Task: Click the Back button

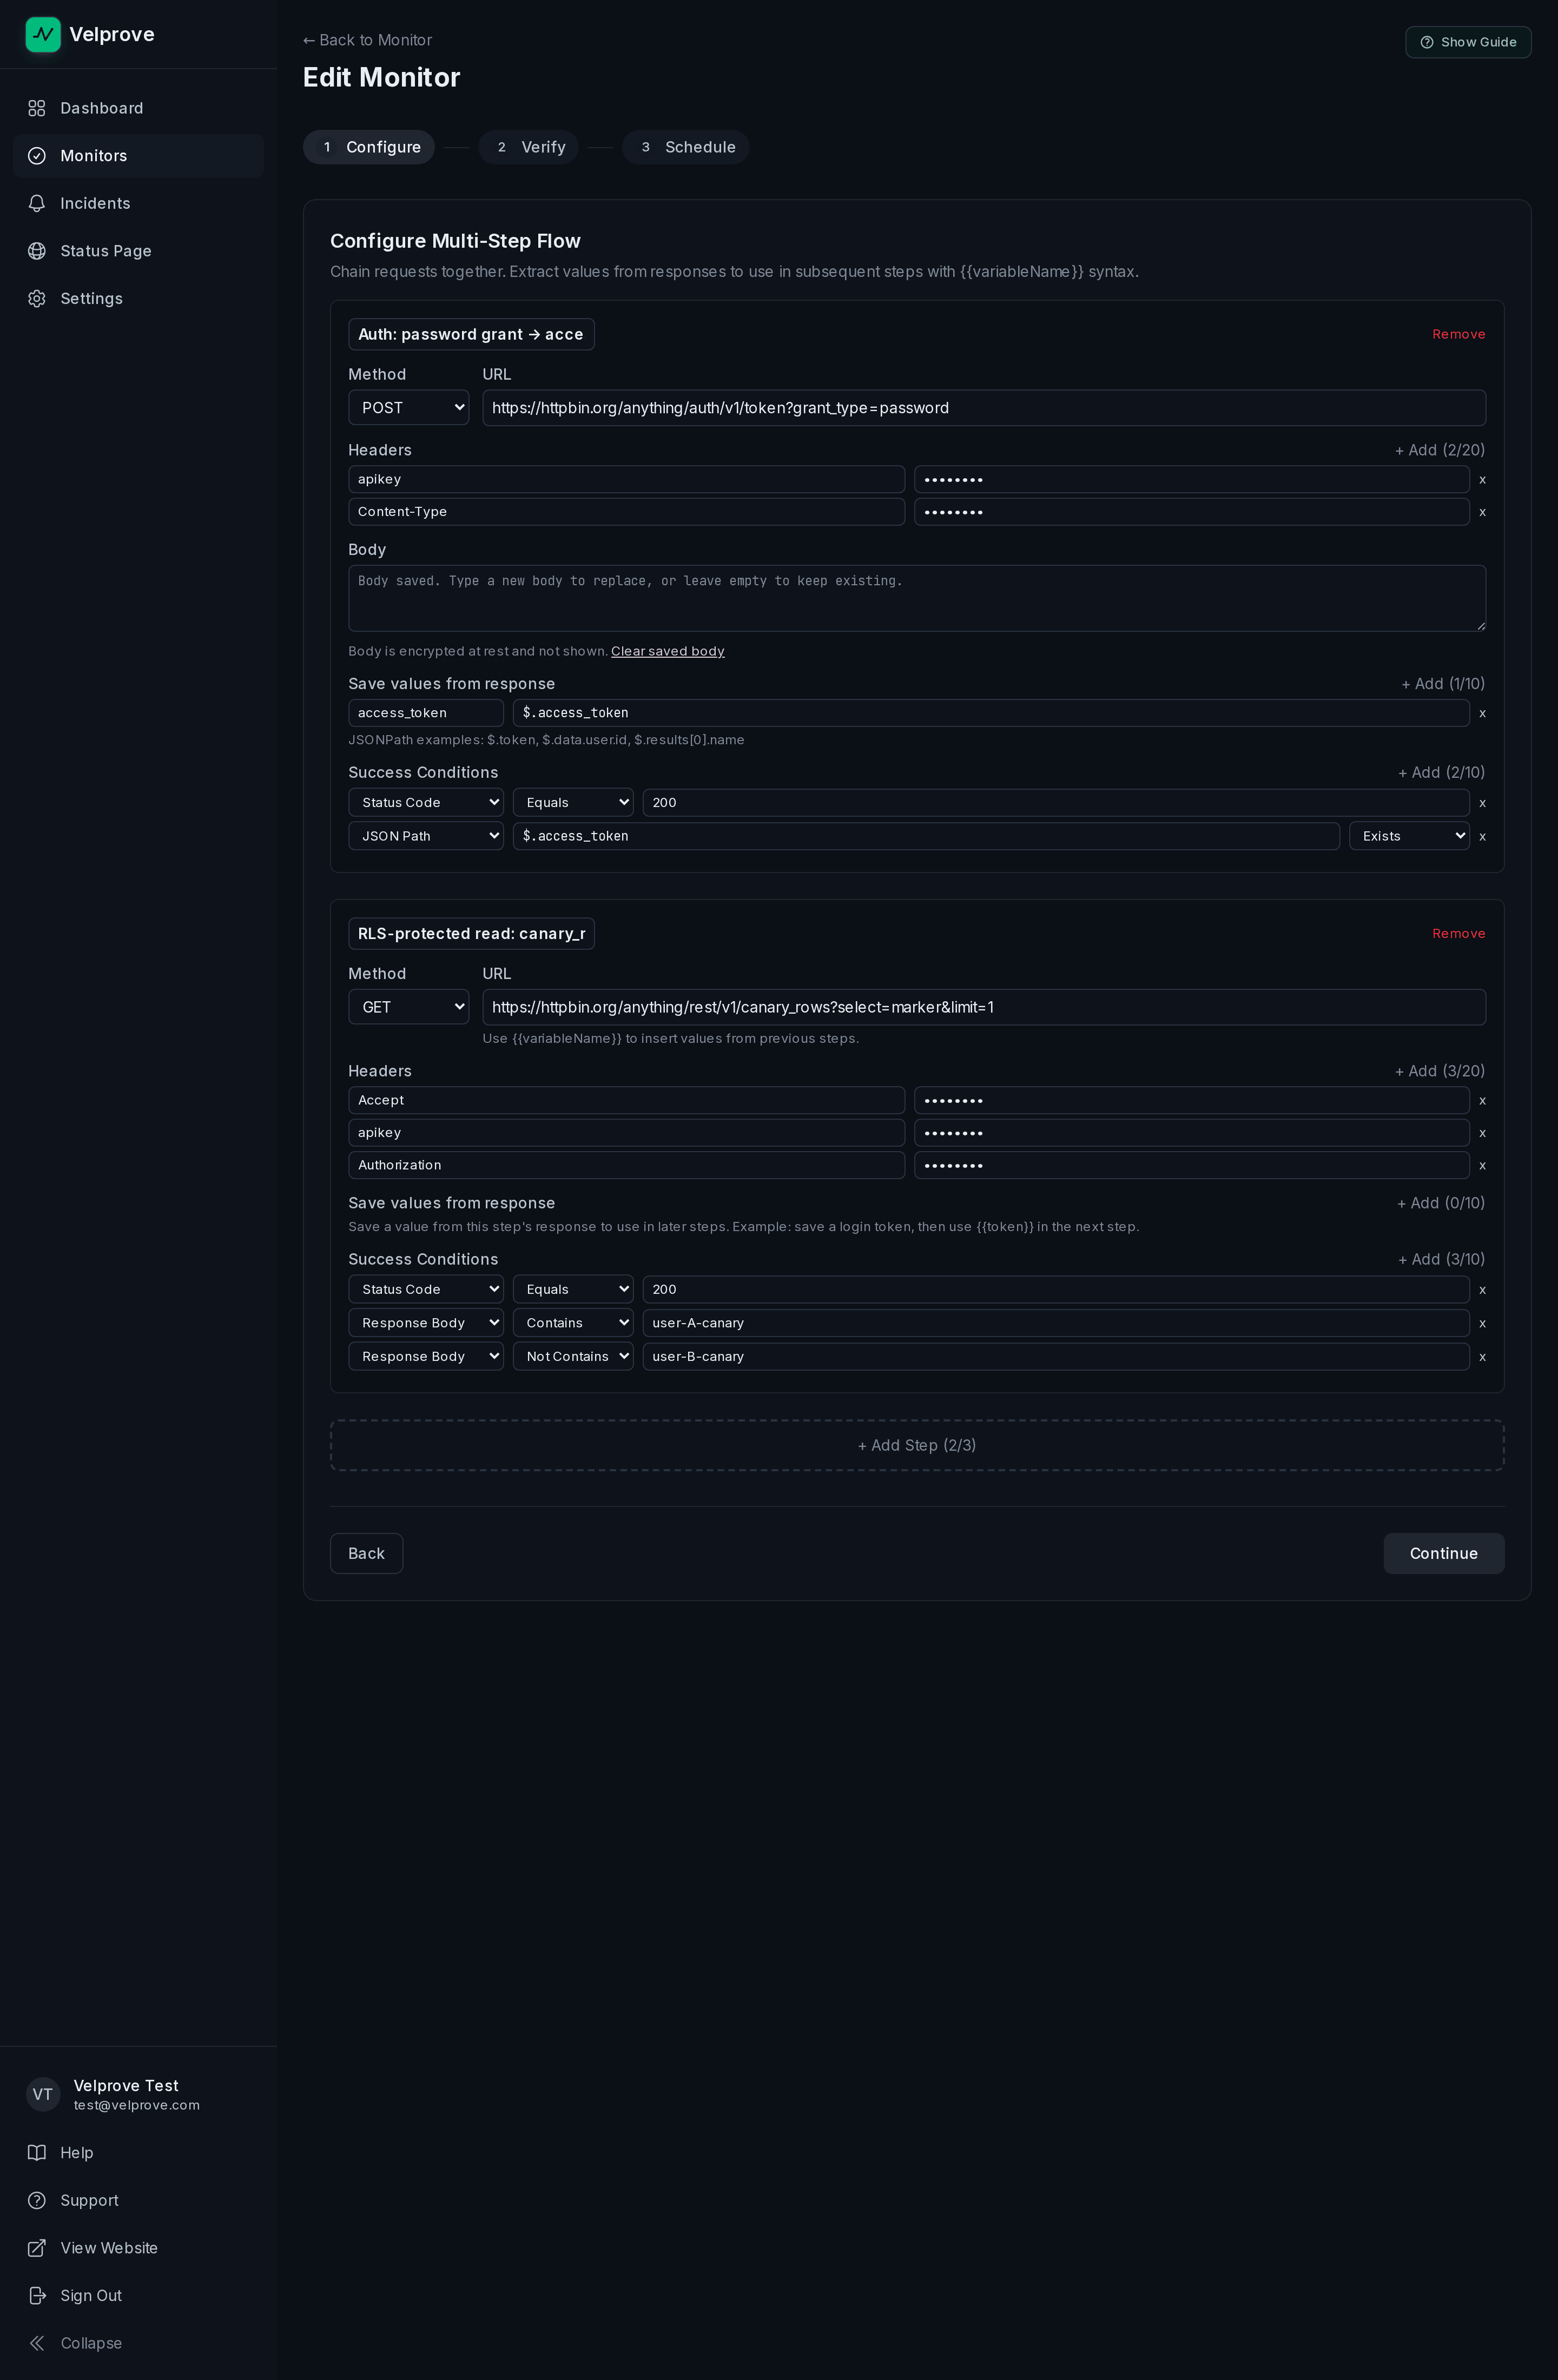Action: [367, 1553]
